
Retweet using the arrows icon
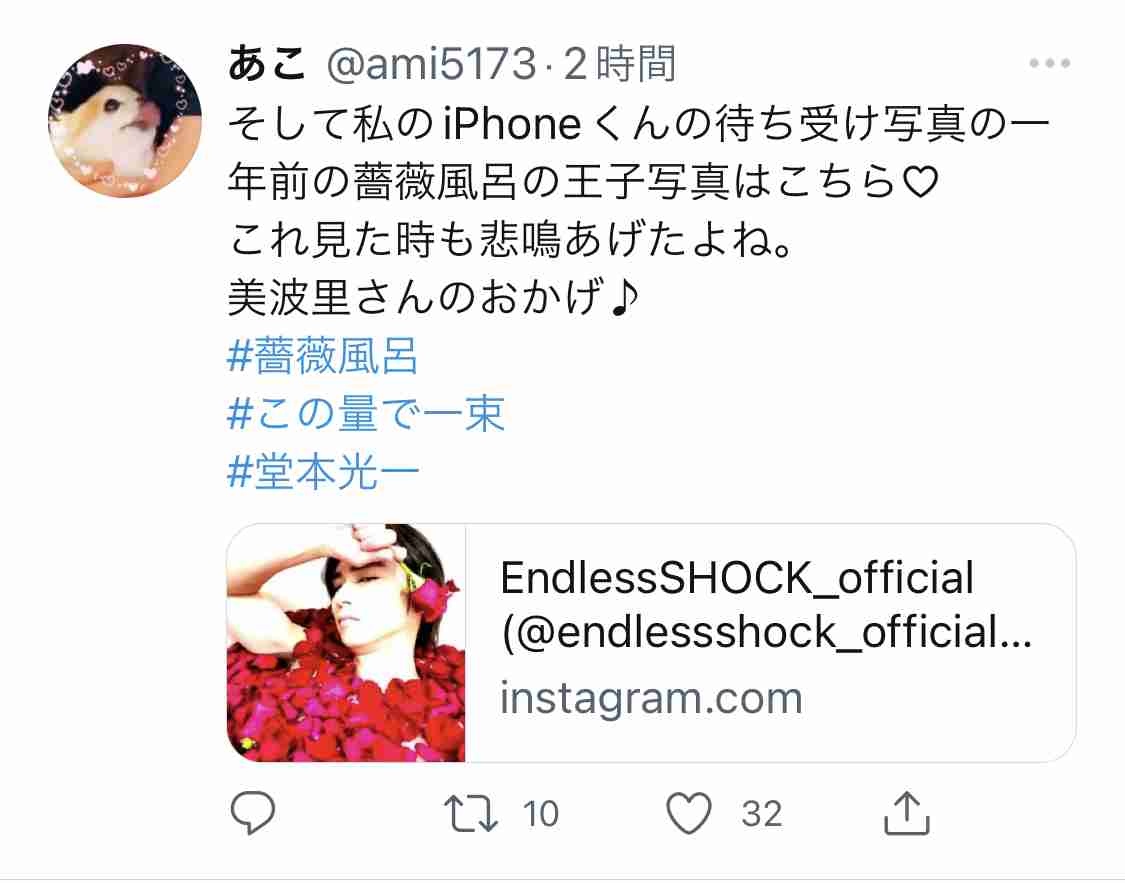point(471,813)
